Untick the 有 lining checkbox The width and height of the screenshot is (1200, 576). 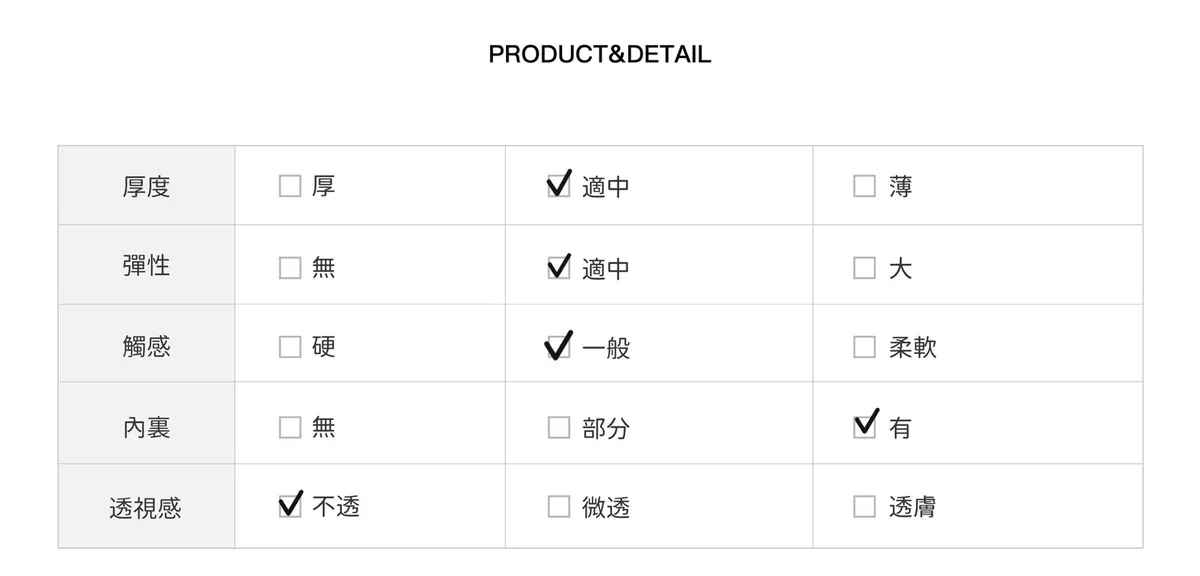click(x=864, y=428)
